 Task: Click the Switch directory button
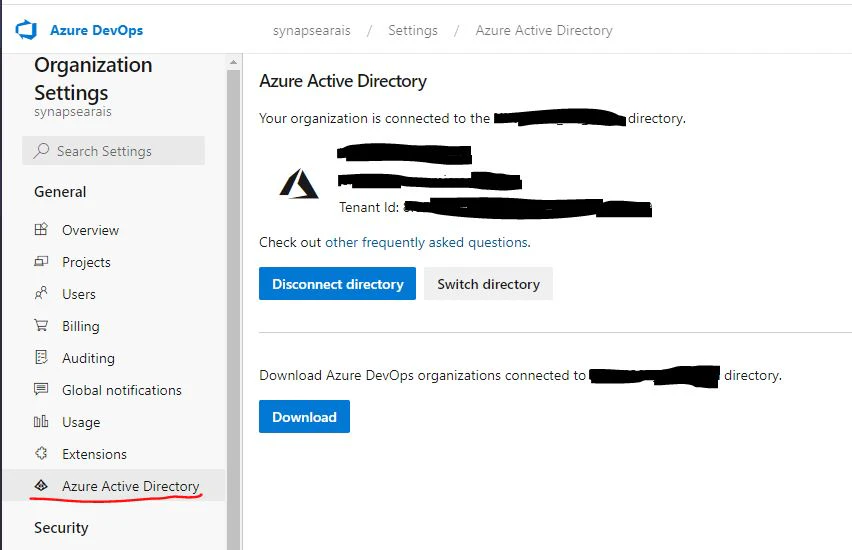pos(488,284)
